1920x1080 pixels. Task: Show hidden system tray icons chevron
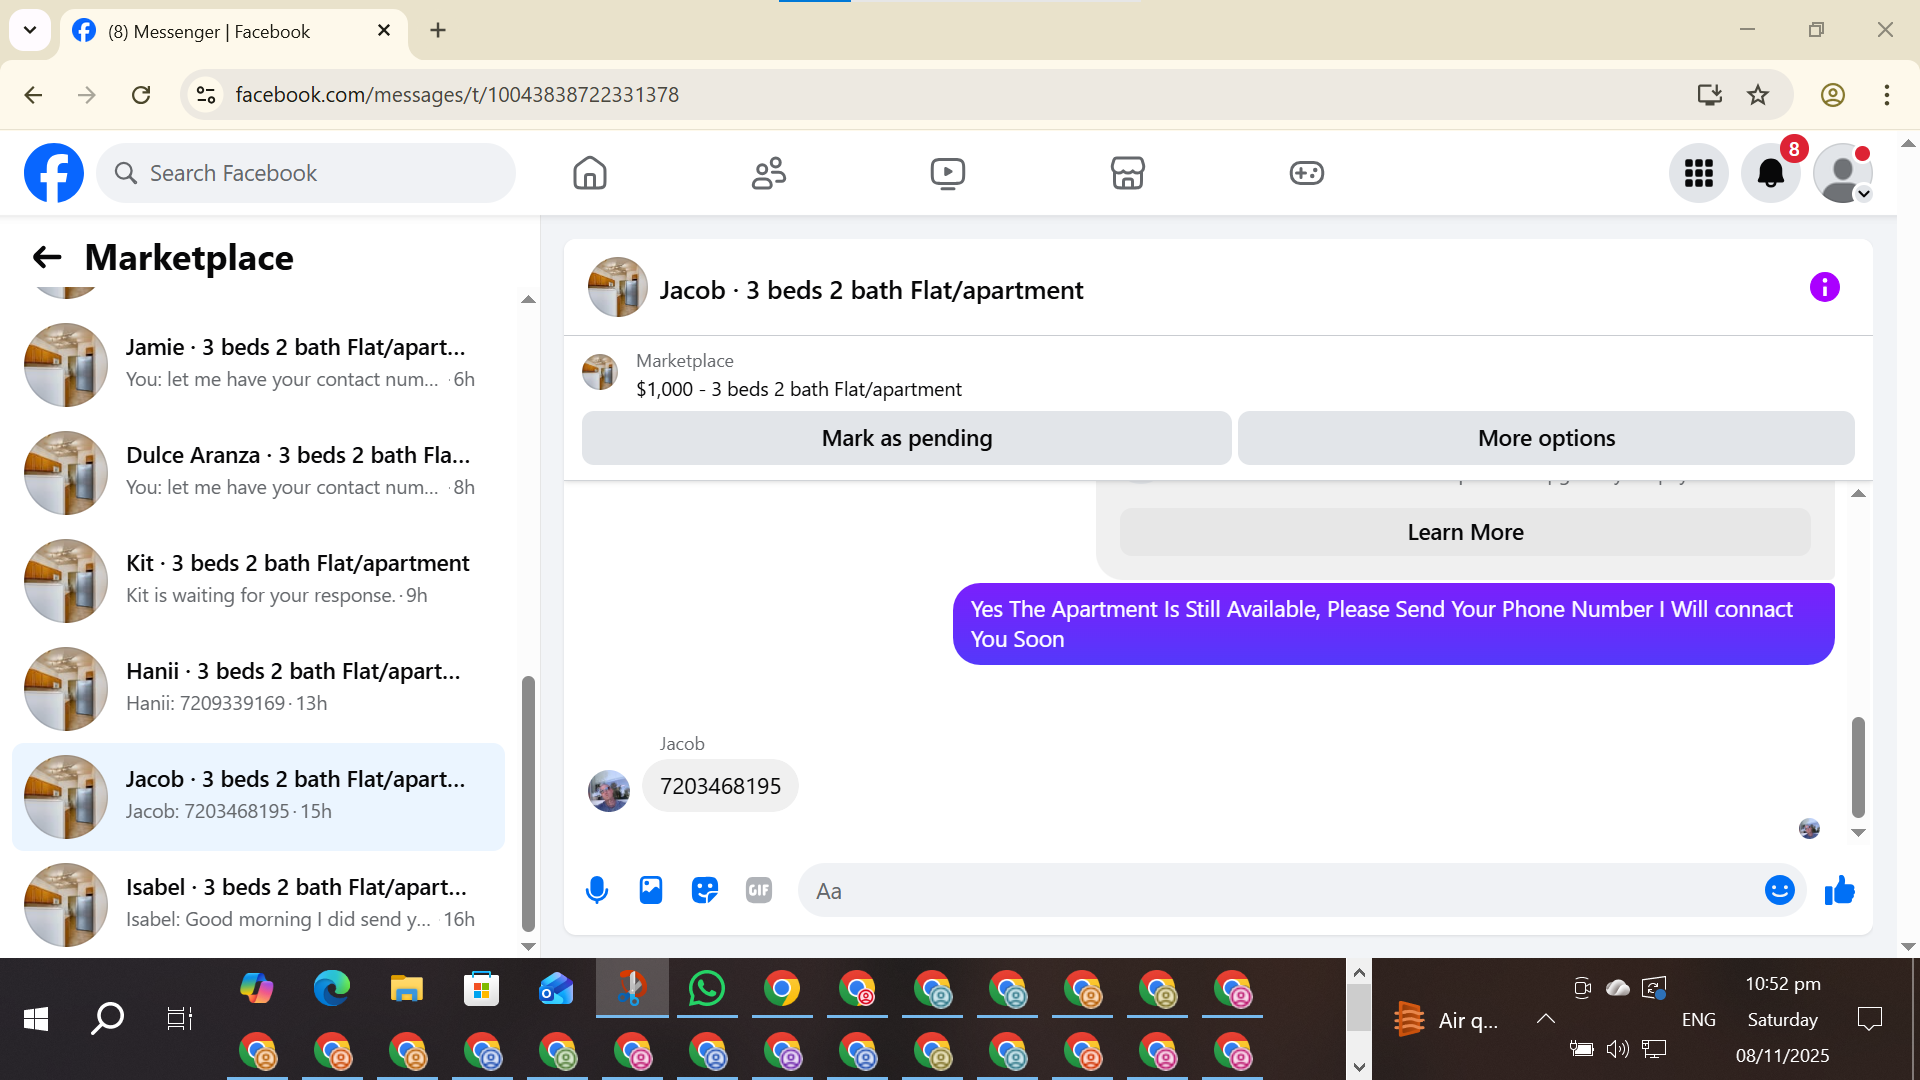1545,1019
